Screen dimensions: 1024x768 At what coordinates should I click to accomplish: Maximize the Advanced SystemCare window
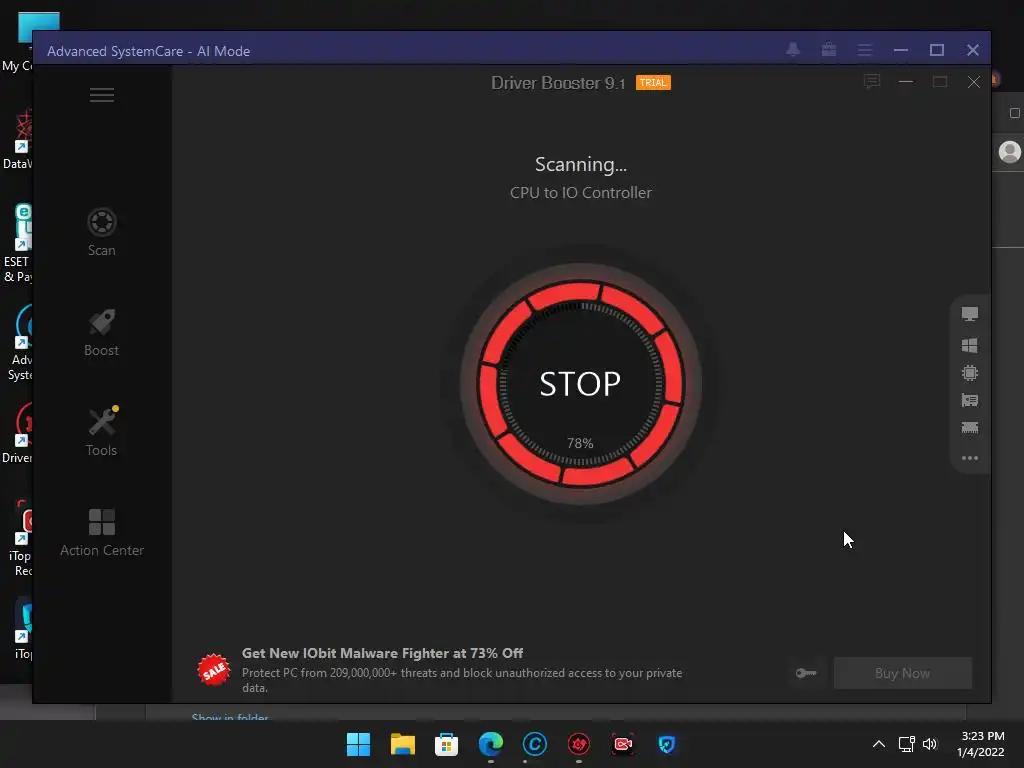click(x=936, y=50)
